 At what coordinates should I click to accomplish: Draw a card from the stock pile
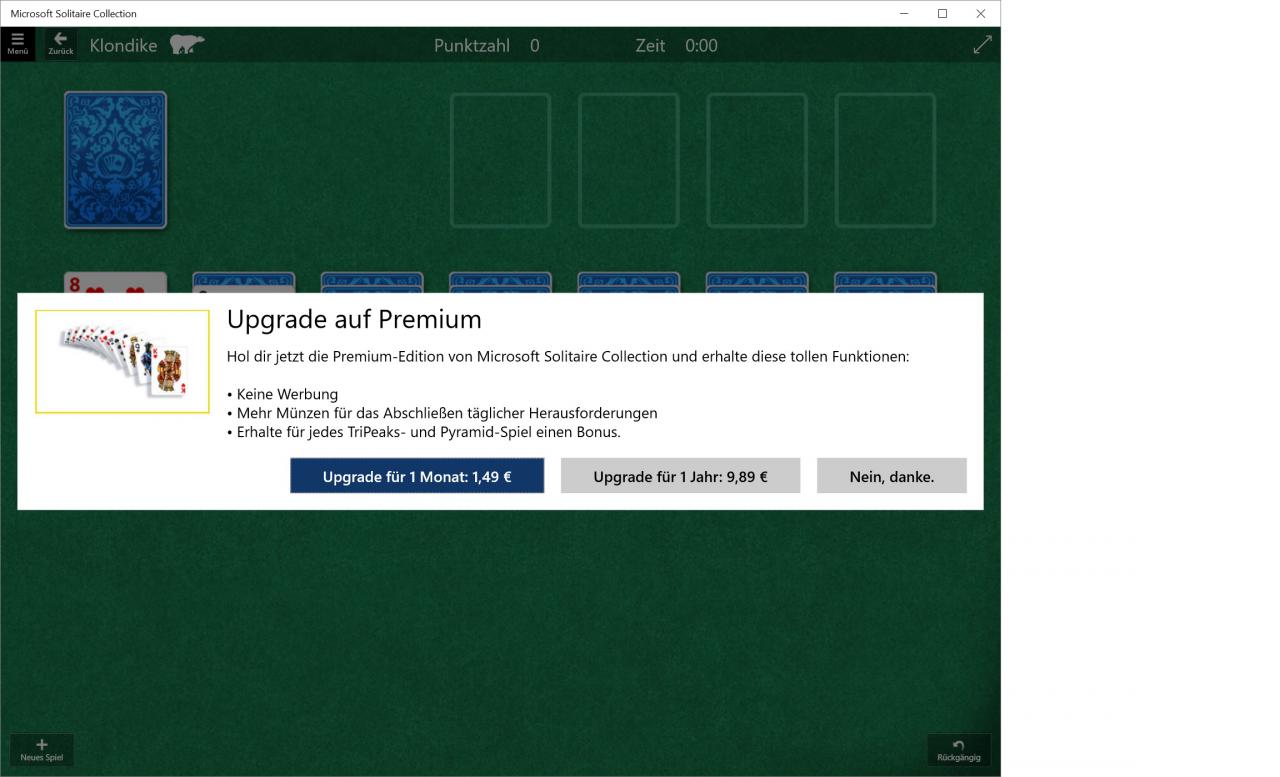[115, 160]
